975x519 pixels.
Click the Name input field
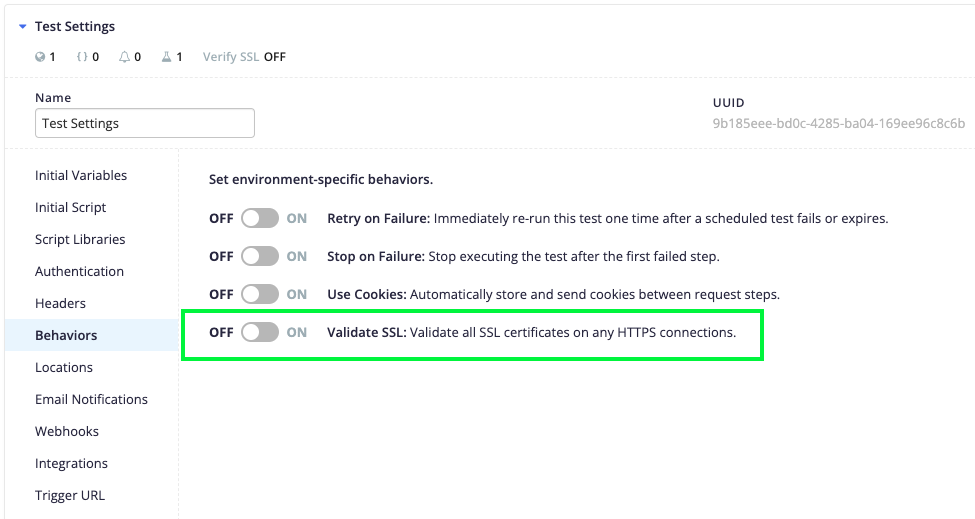coord(145,123)
